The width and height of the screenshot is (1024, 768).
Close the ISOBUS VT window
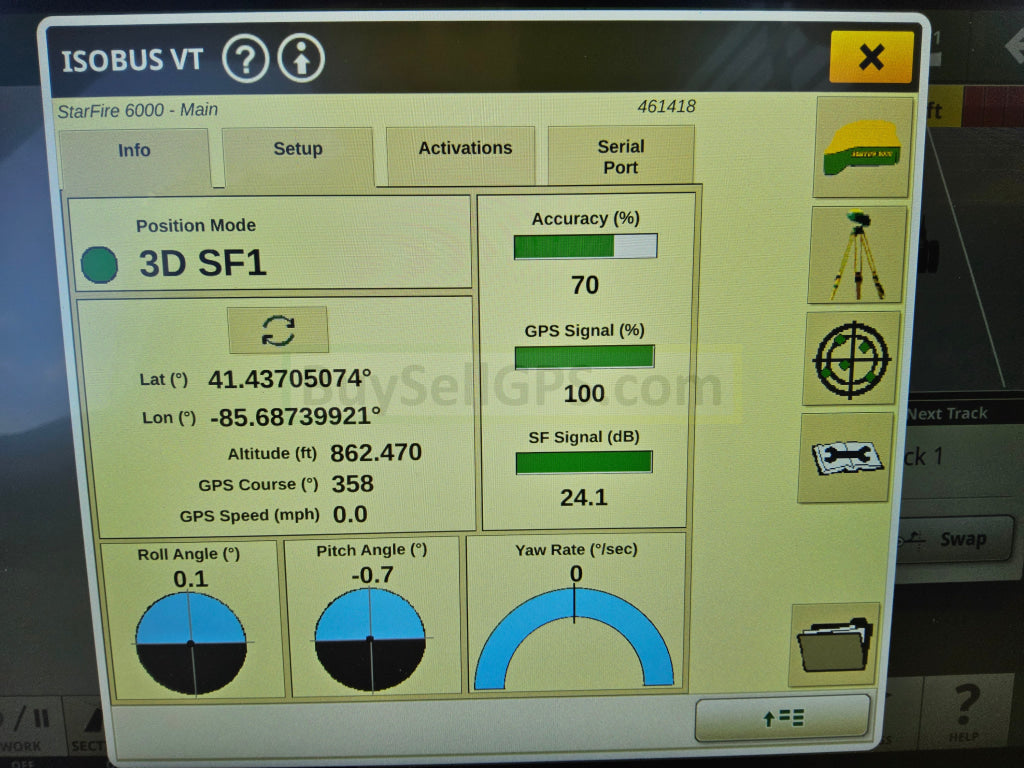(871, 57)
